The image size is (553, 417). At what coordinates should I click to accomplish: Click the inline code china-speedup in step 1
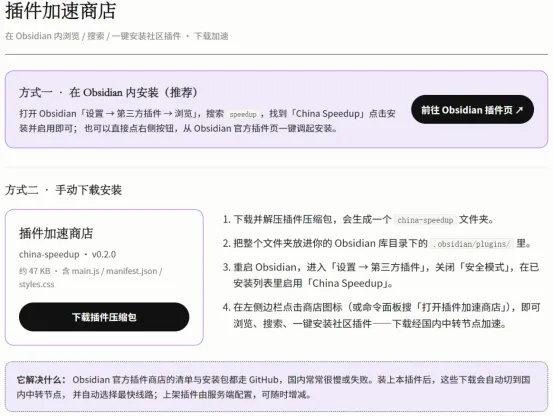(x=425, y=220)
